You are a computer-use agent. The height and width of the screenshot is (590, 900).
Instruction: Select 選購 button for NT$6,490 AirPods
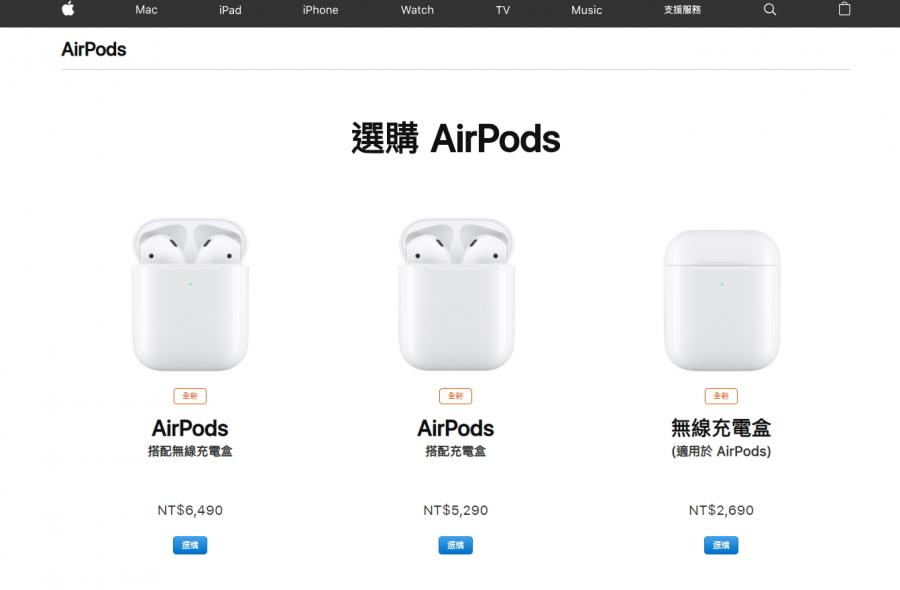click(x=190, y=545)
